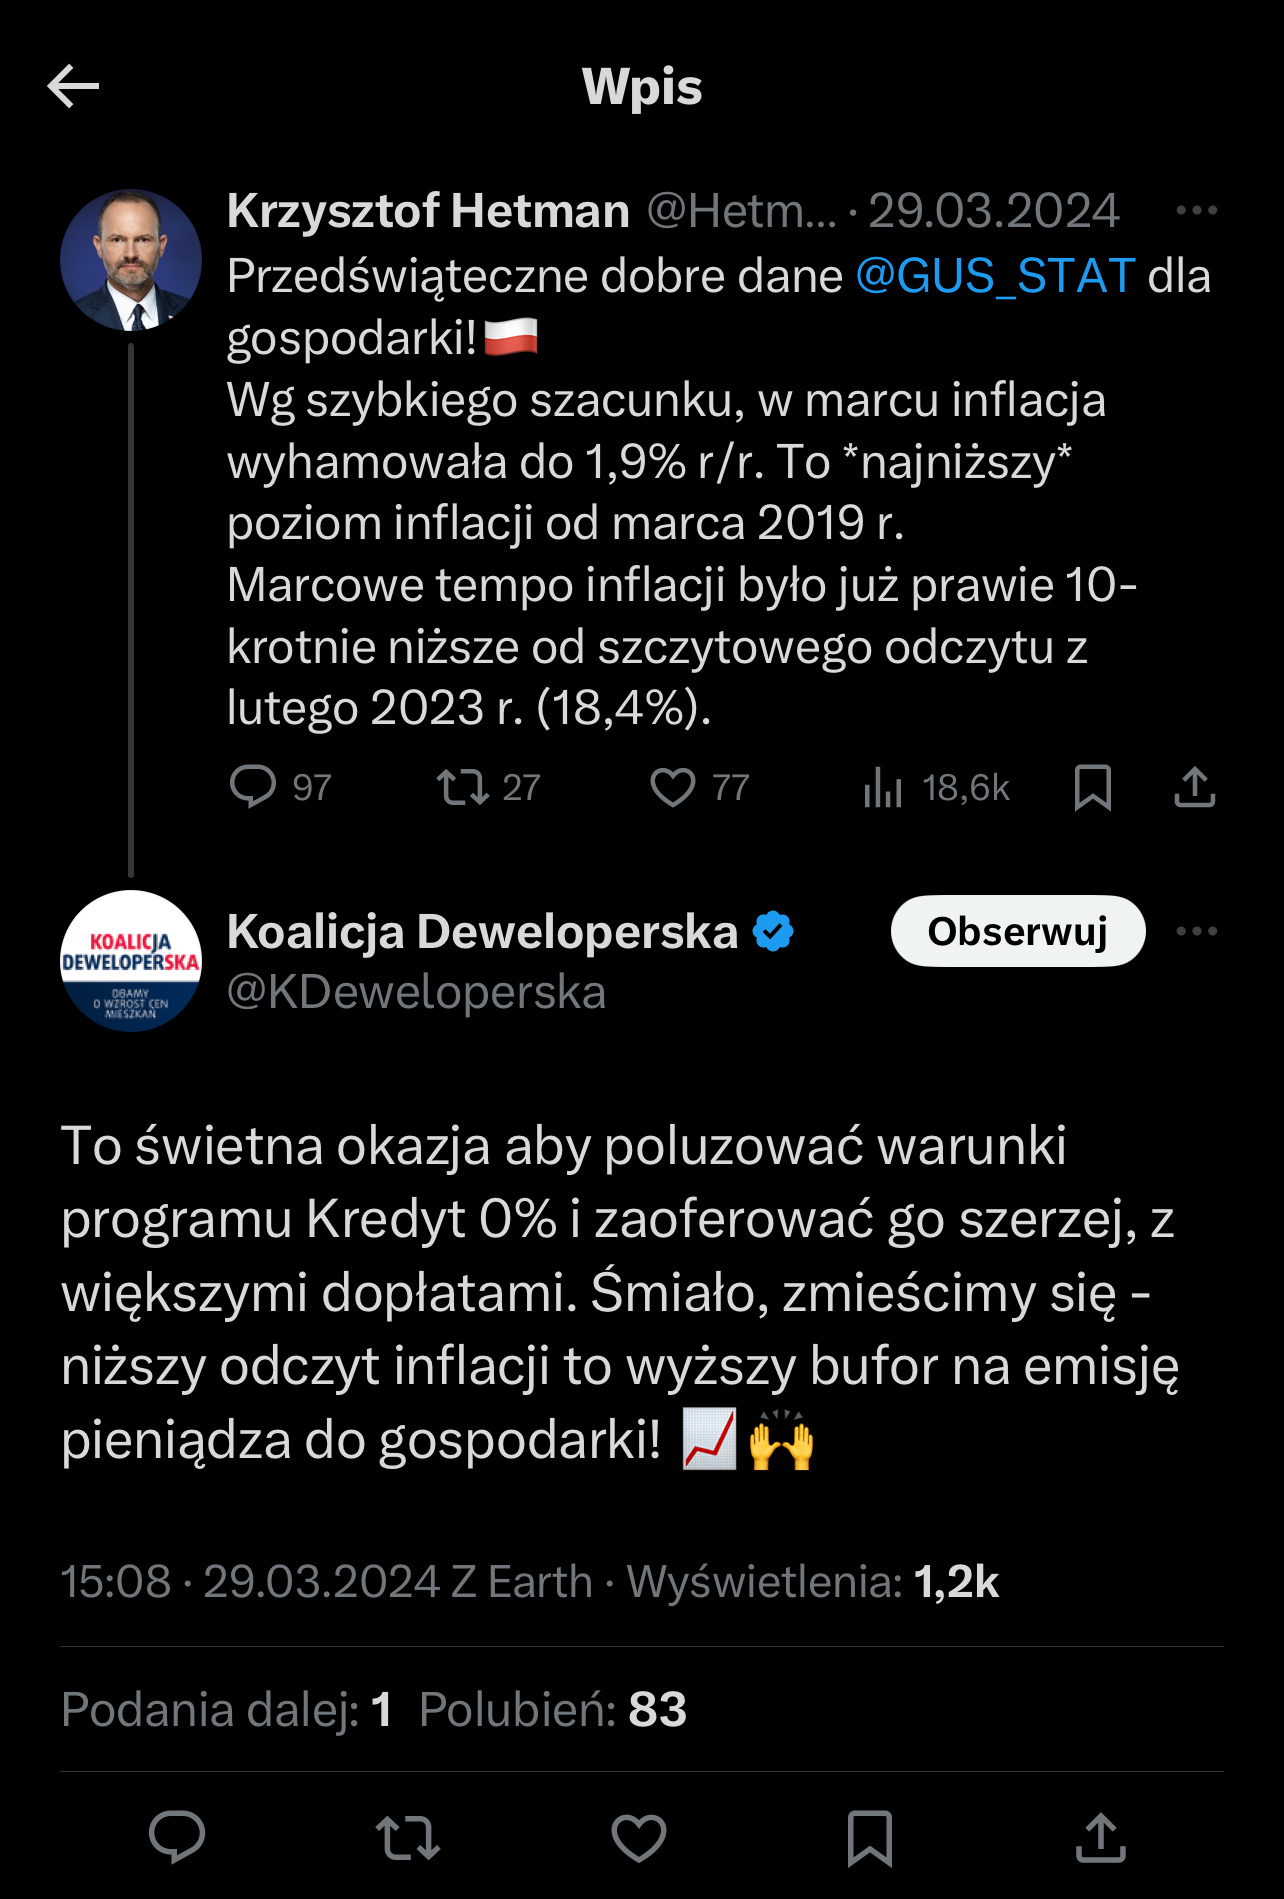Repost the Koalicja Deweloperska post
The width and height of the screenshot is (1284, 1899).
408,1838
